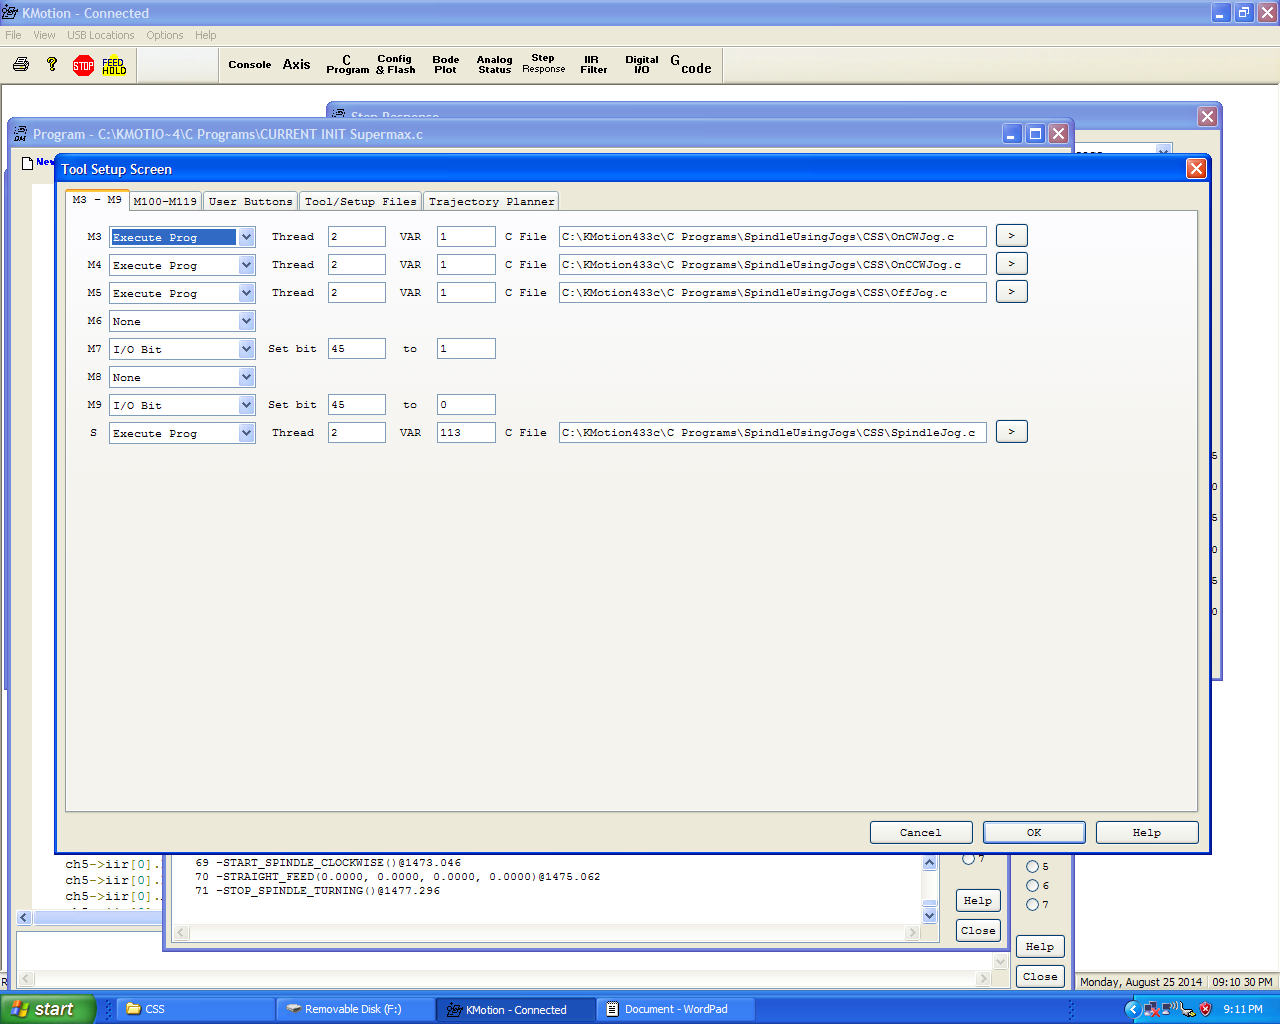This screenshot has width=1280, height=1024.
Task: Click the red STOP emergency icon
Action: click(83, 66)
